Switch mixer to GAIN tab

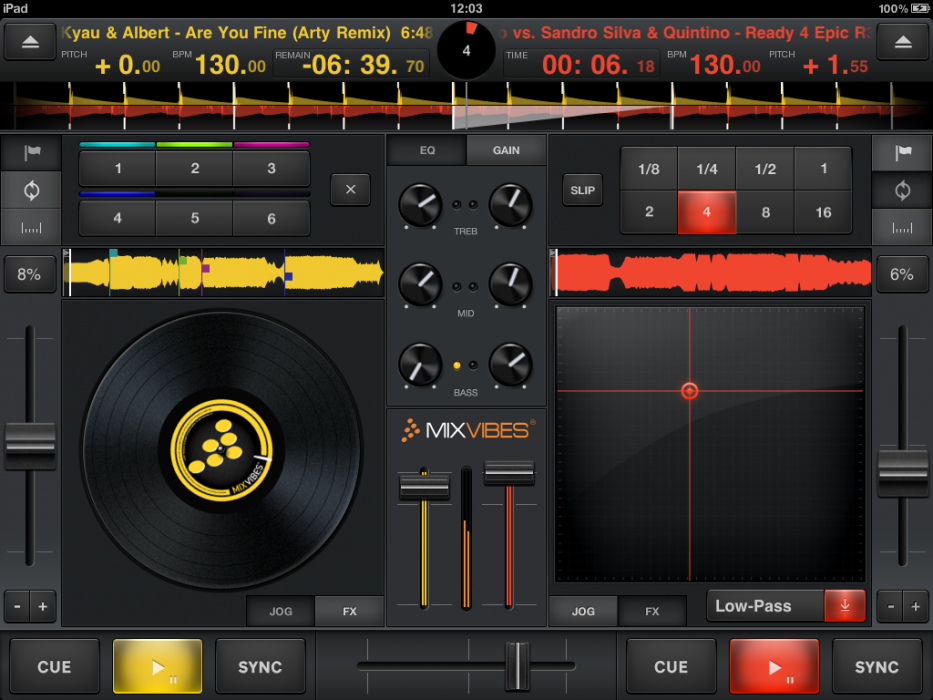(506, 150)
